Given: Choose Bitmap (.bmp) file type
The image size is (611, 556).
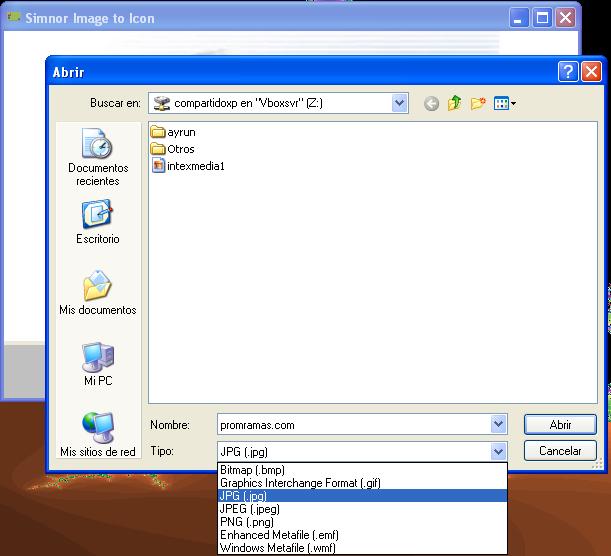Looking at the screenshot, I should coord(362,470).
